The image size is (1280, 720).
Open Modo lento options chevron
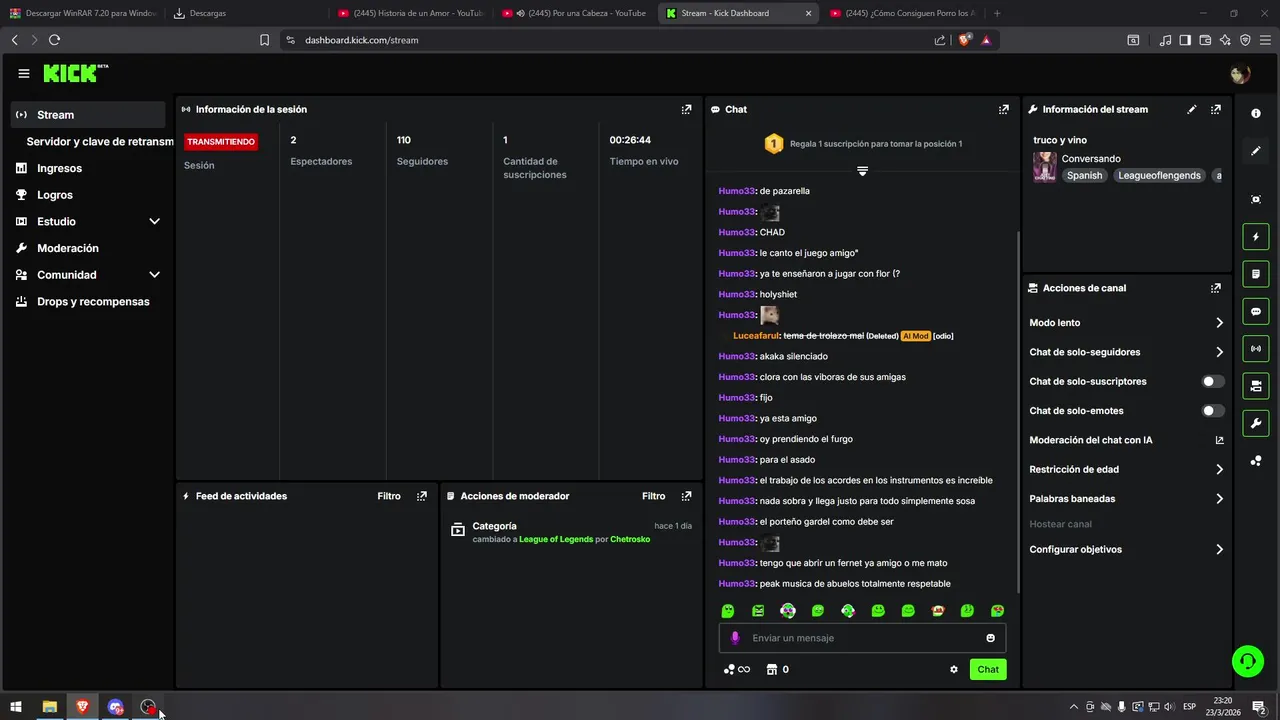click(x=1219, y=323)
